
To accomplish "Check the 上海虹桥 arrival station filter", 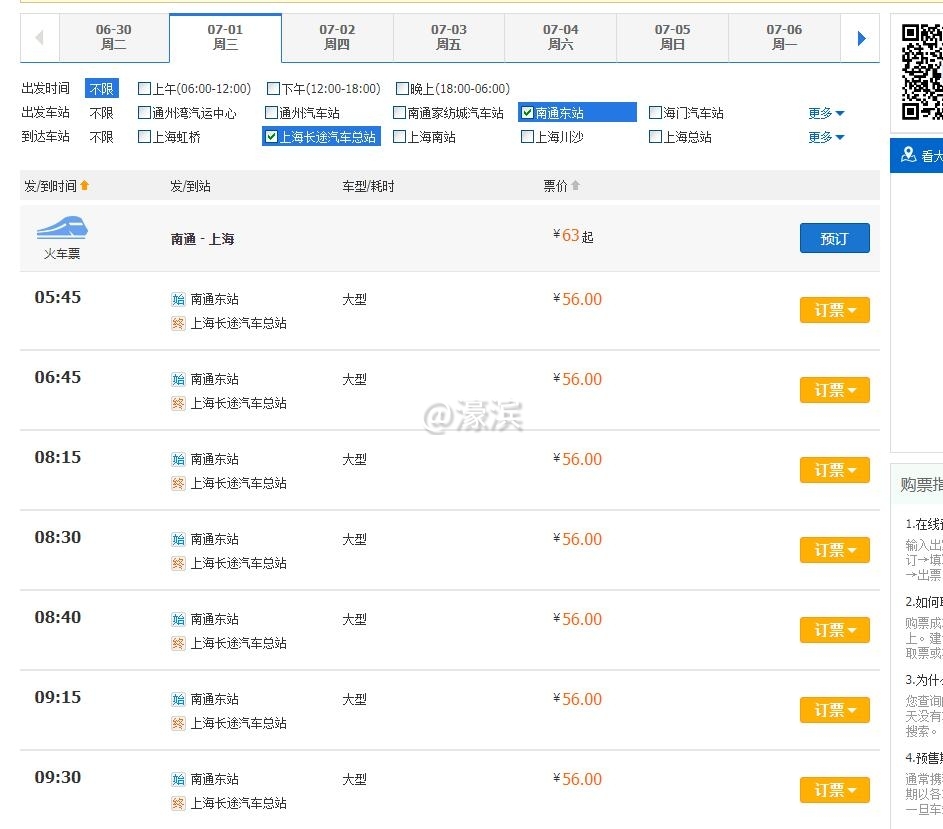I will (143, 136).
